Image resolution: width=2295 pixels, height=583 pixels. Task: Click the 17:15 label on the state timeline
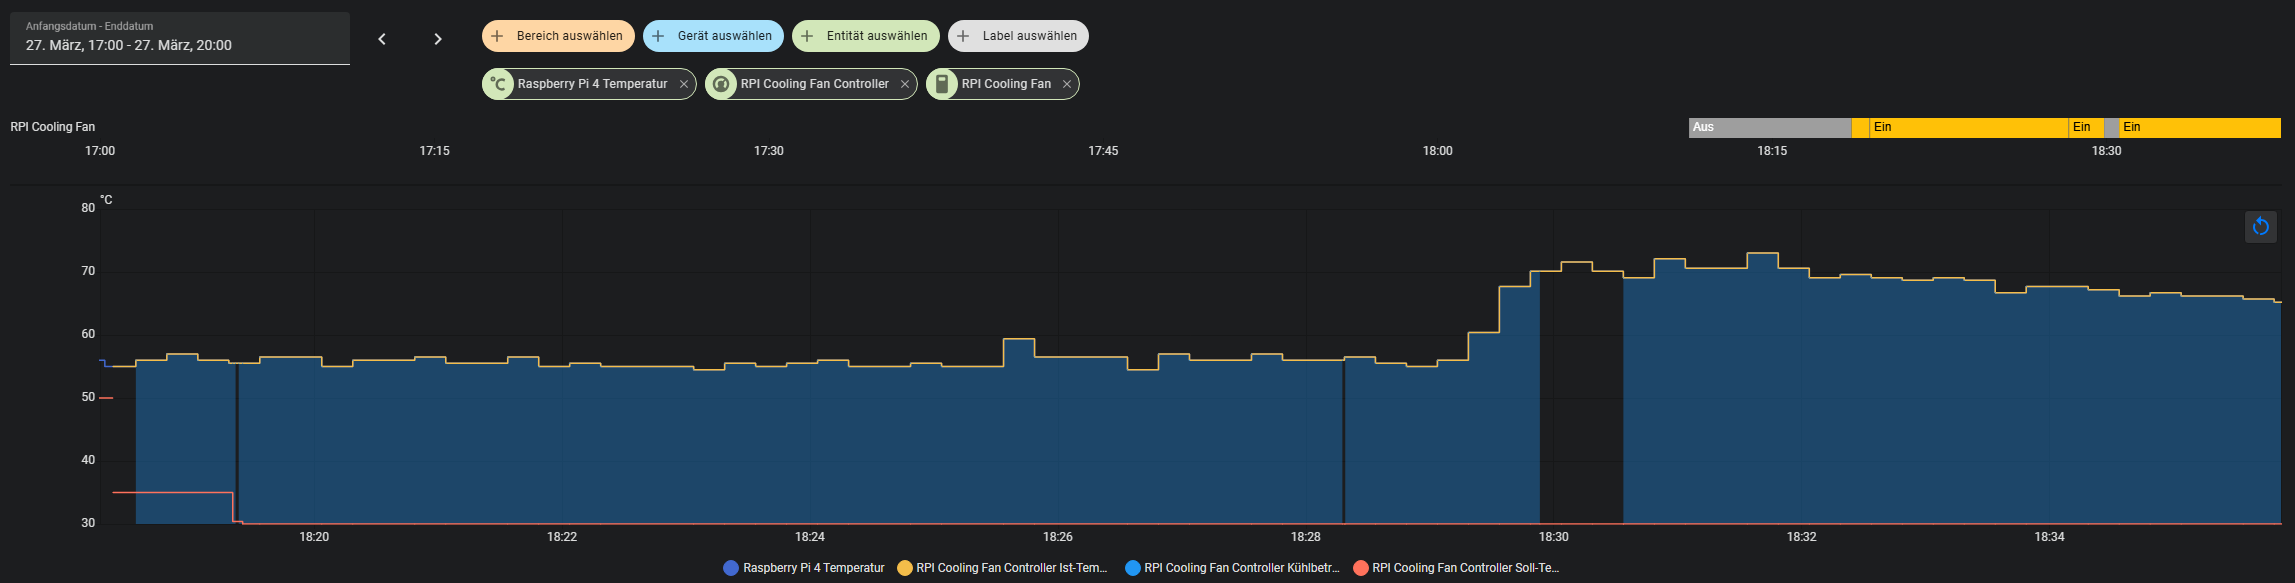point(434,151)
